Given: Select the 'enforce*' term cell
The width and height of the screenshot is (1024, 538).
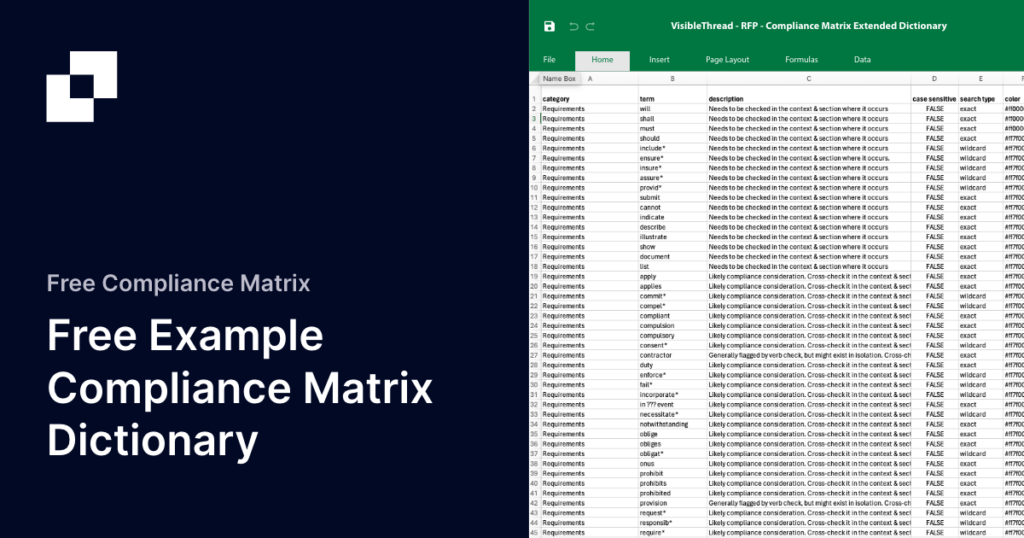Looking at the screenshot, I should (673, 375).
